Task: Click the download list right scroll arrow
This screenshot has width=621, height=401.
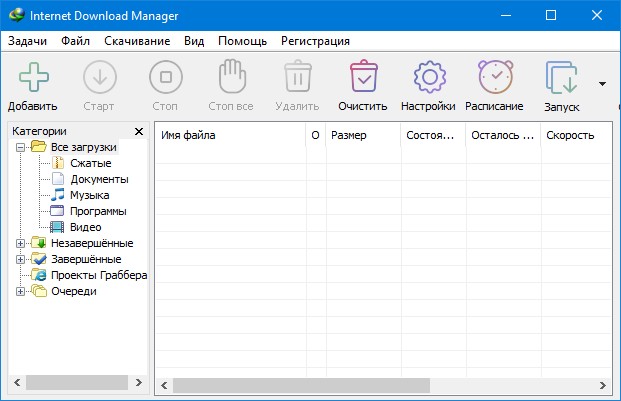Action: 602,386
